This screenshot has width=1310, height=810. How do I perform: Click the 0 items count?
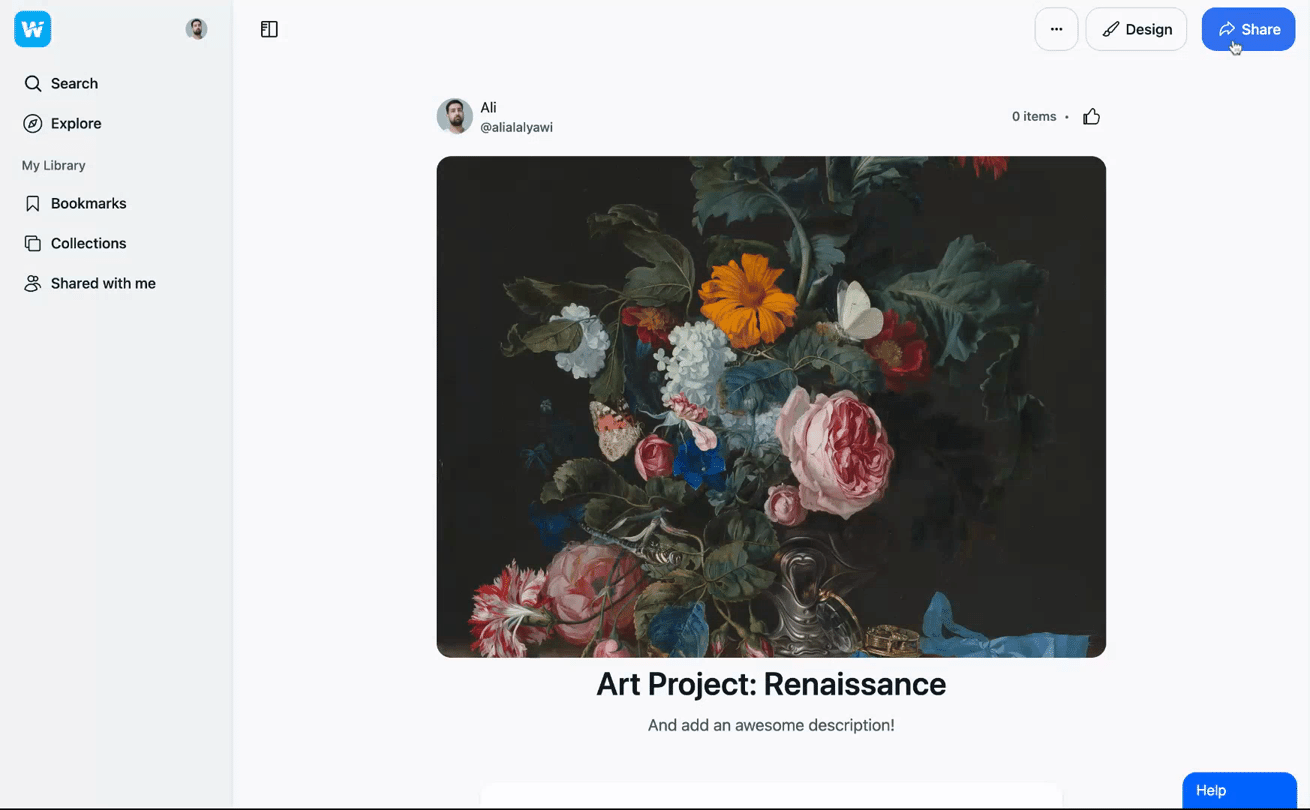tap(1033, 117)
